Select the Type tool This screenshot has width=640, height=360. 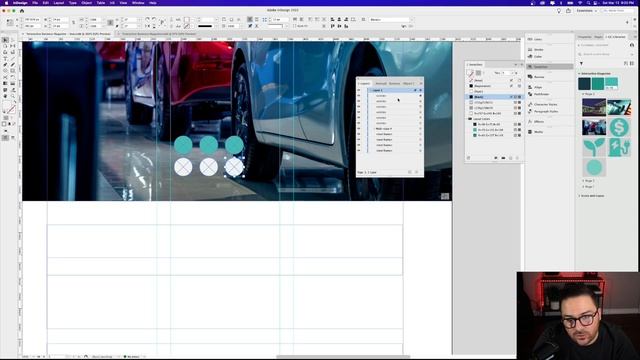5,58
